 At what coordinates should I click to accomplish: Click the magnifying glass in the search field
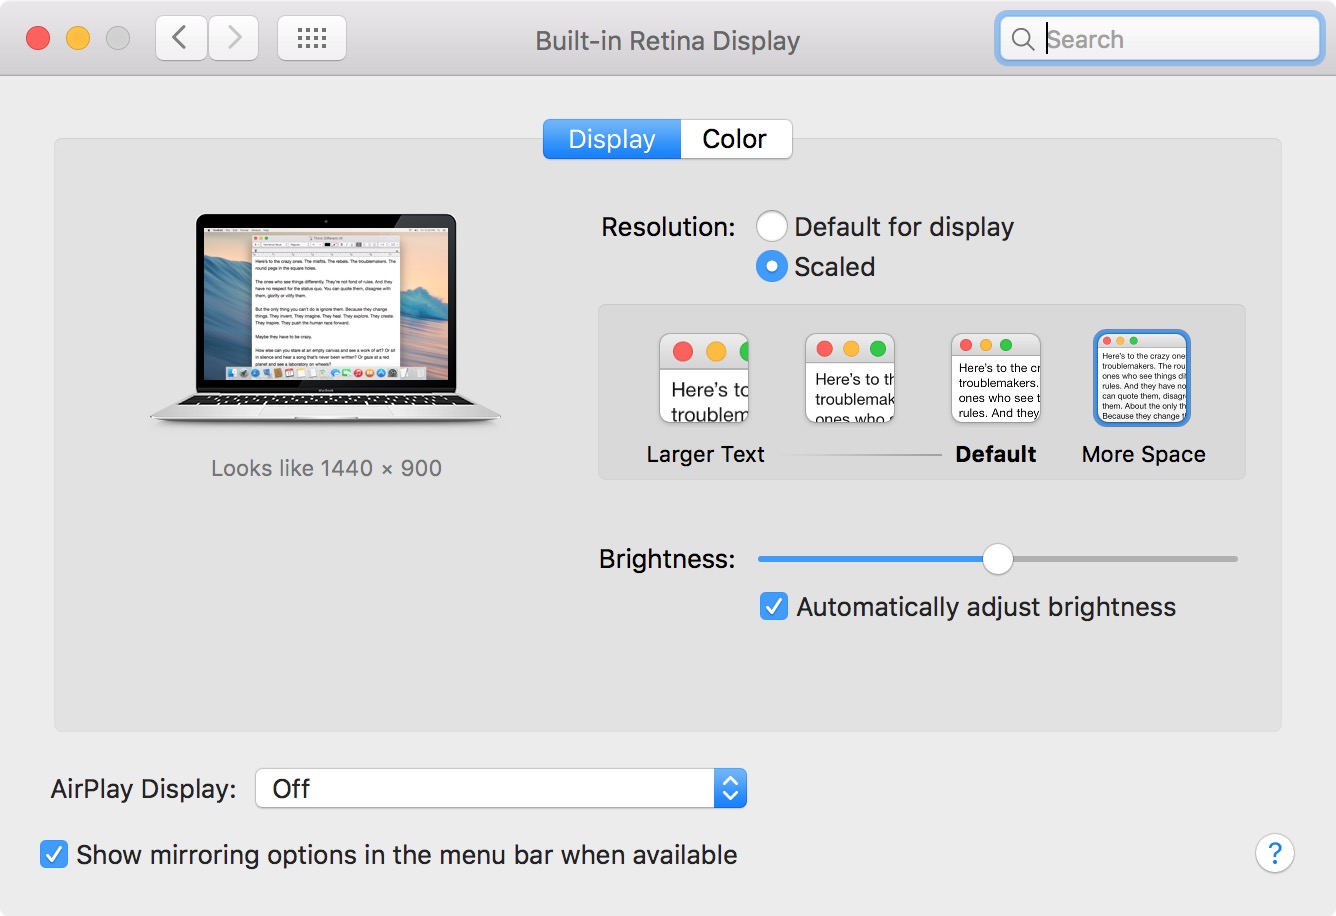pyautogui.click(x=1023, y=39)
